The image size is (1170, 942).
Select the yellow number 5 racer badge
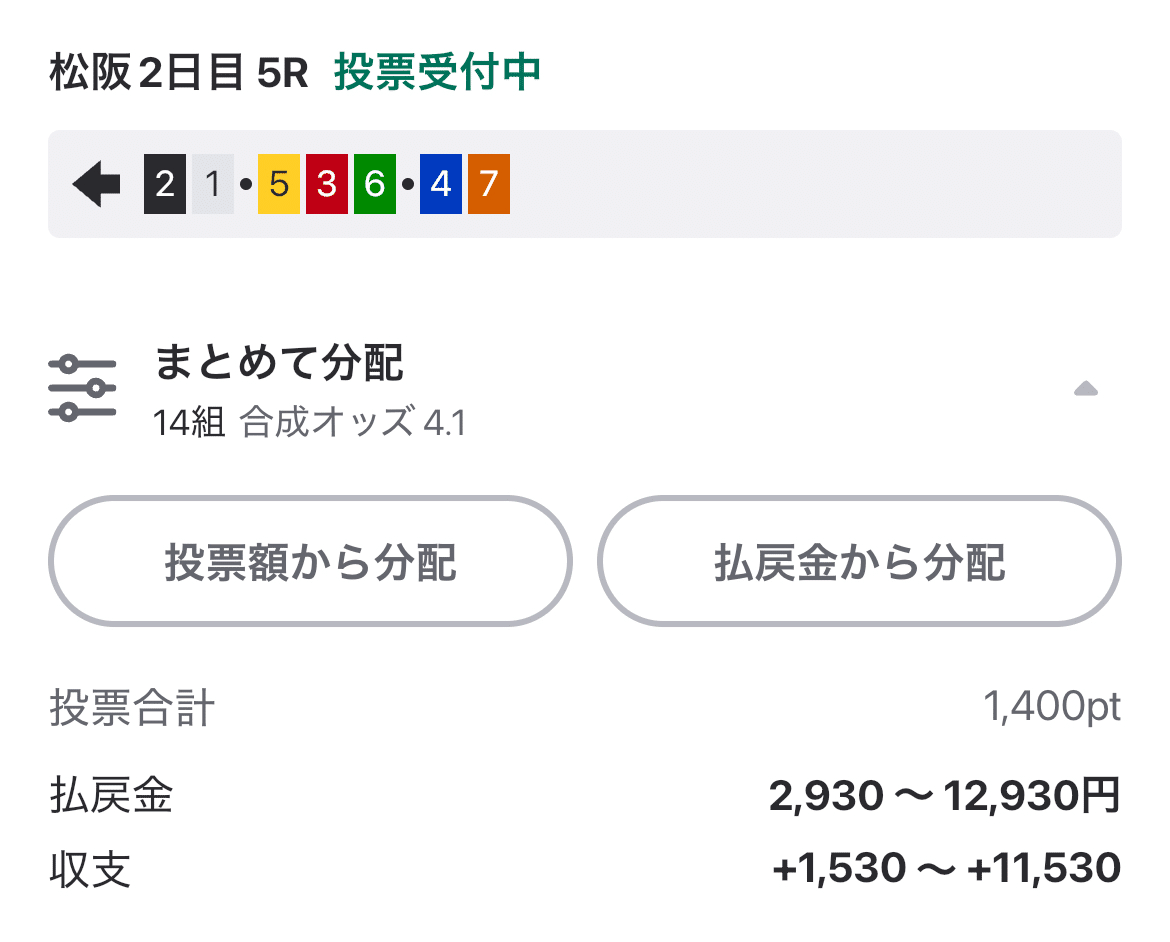278,184
